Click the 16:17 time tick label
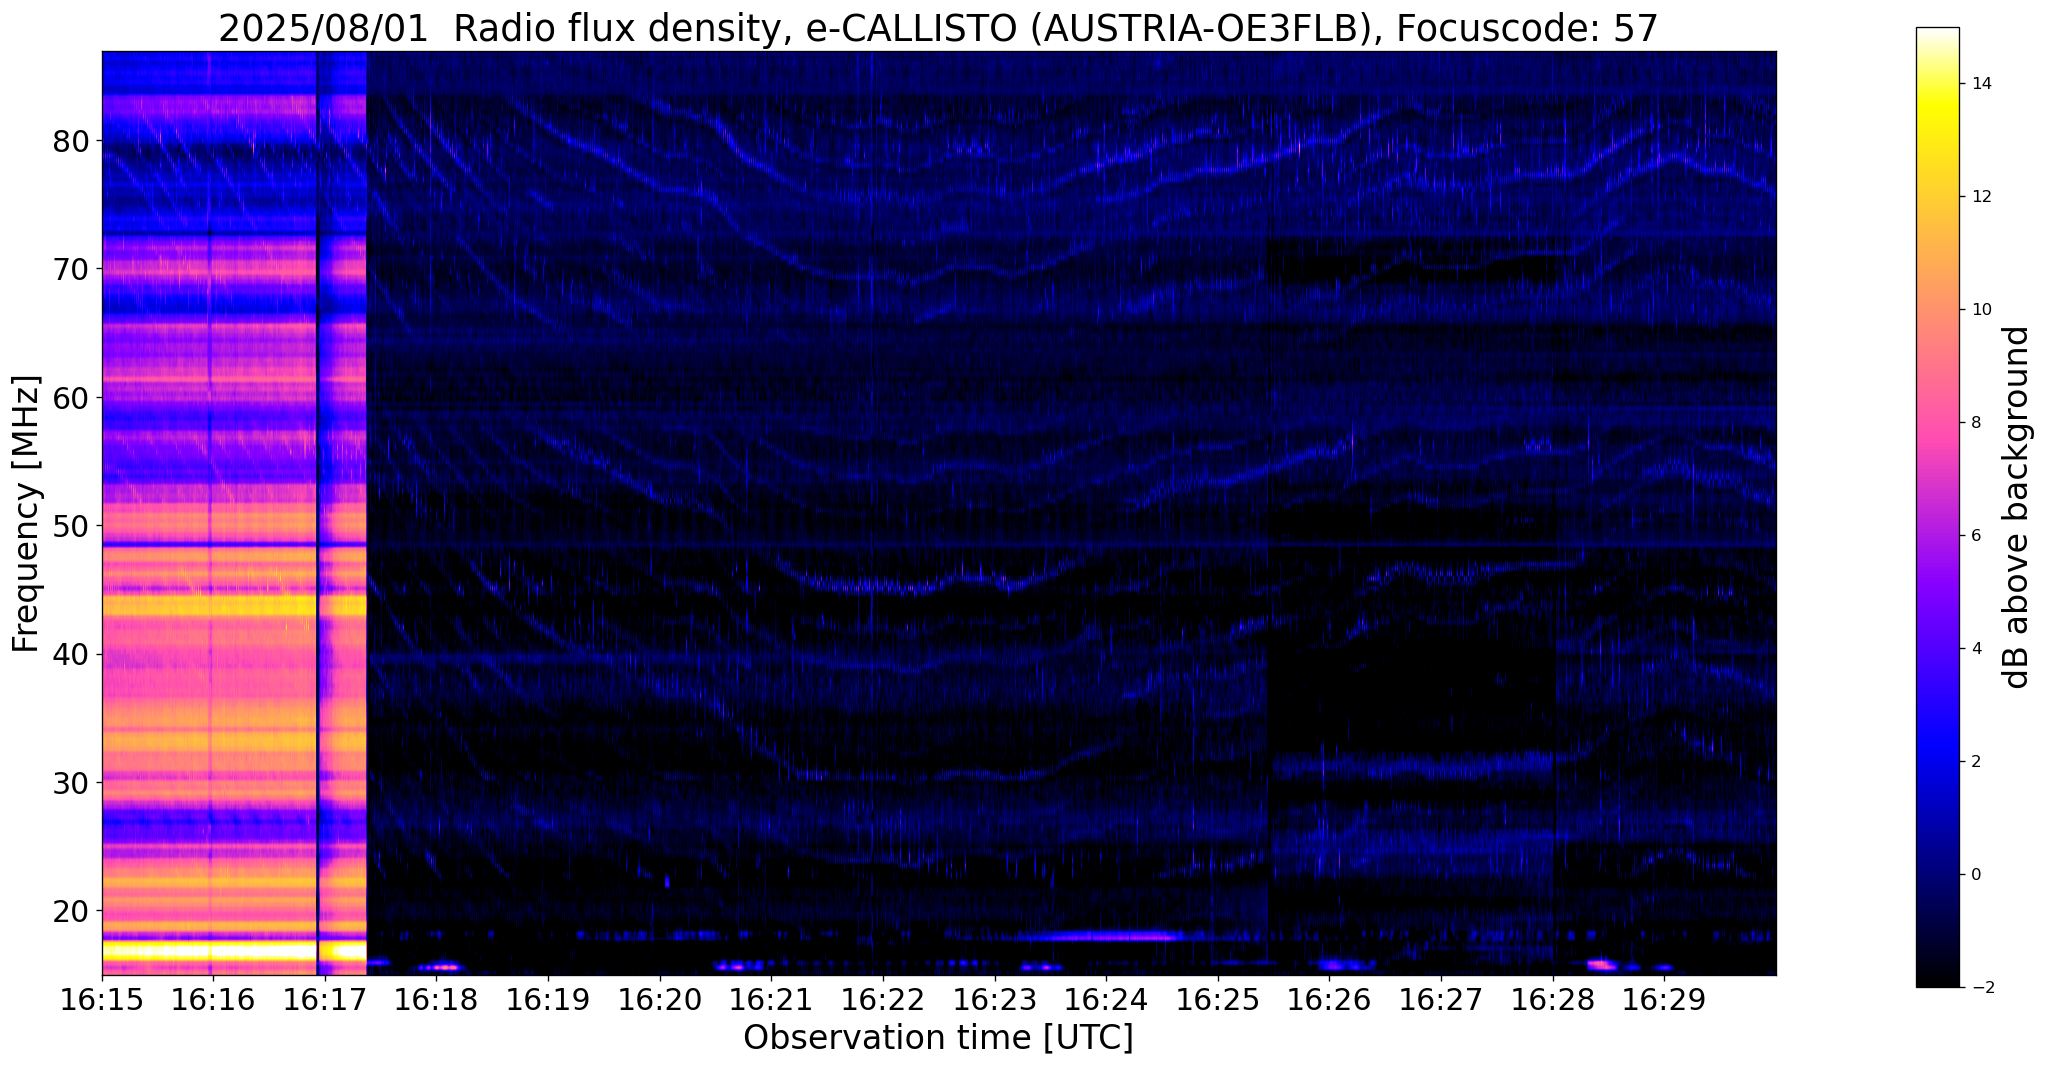Viewport: 2047px width, 1067px height. coord(325,1000)
